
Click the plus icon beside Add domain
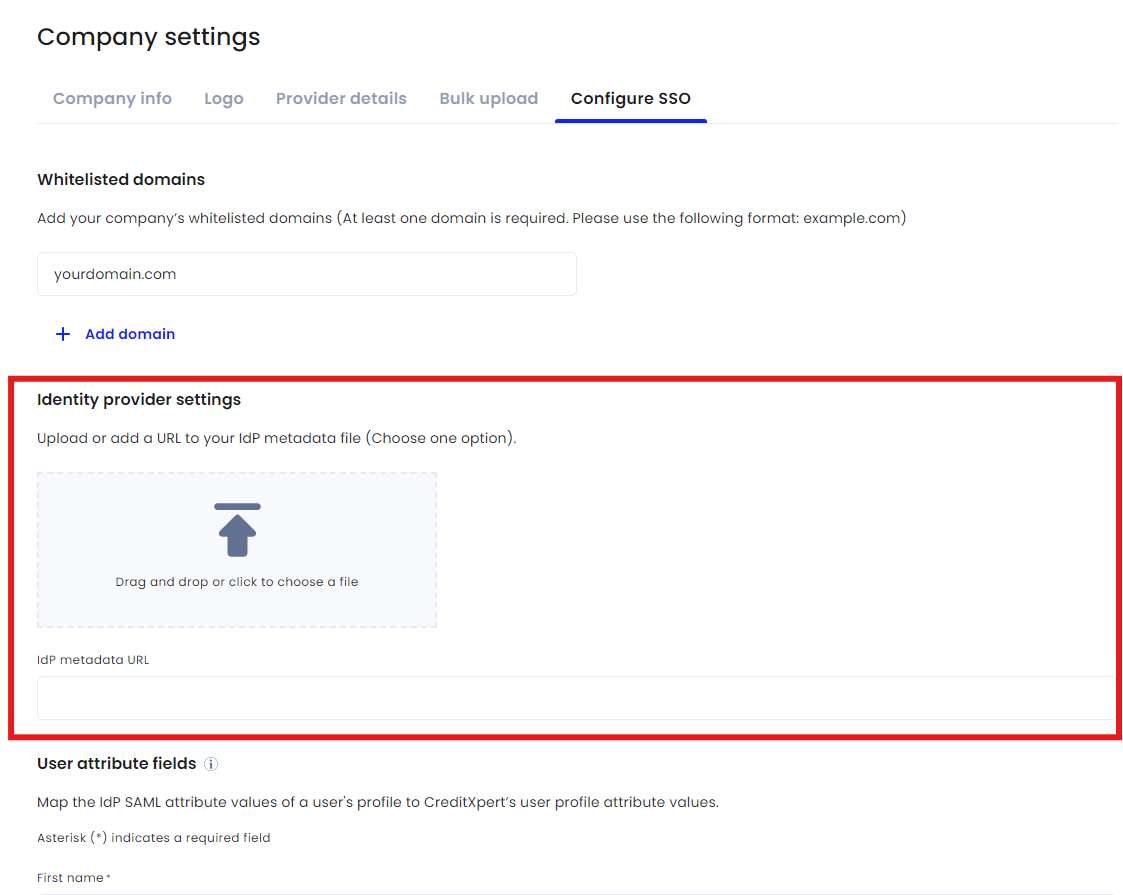(x=63, y=334)
